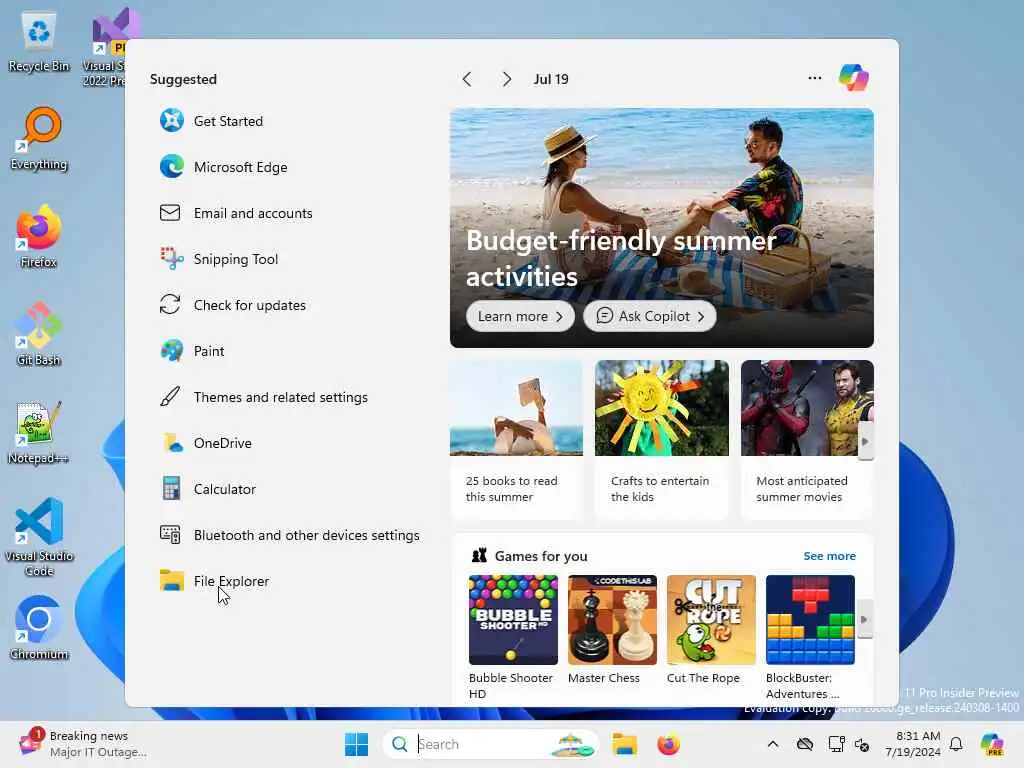Open Crafts to entertain the kids card
The image size is (1024, 768).
662,439
